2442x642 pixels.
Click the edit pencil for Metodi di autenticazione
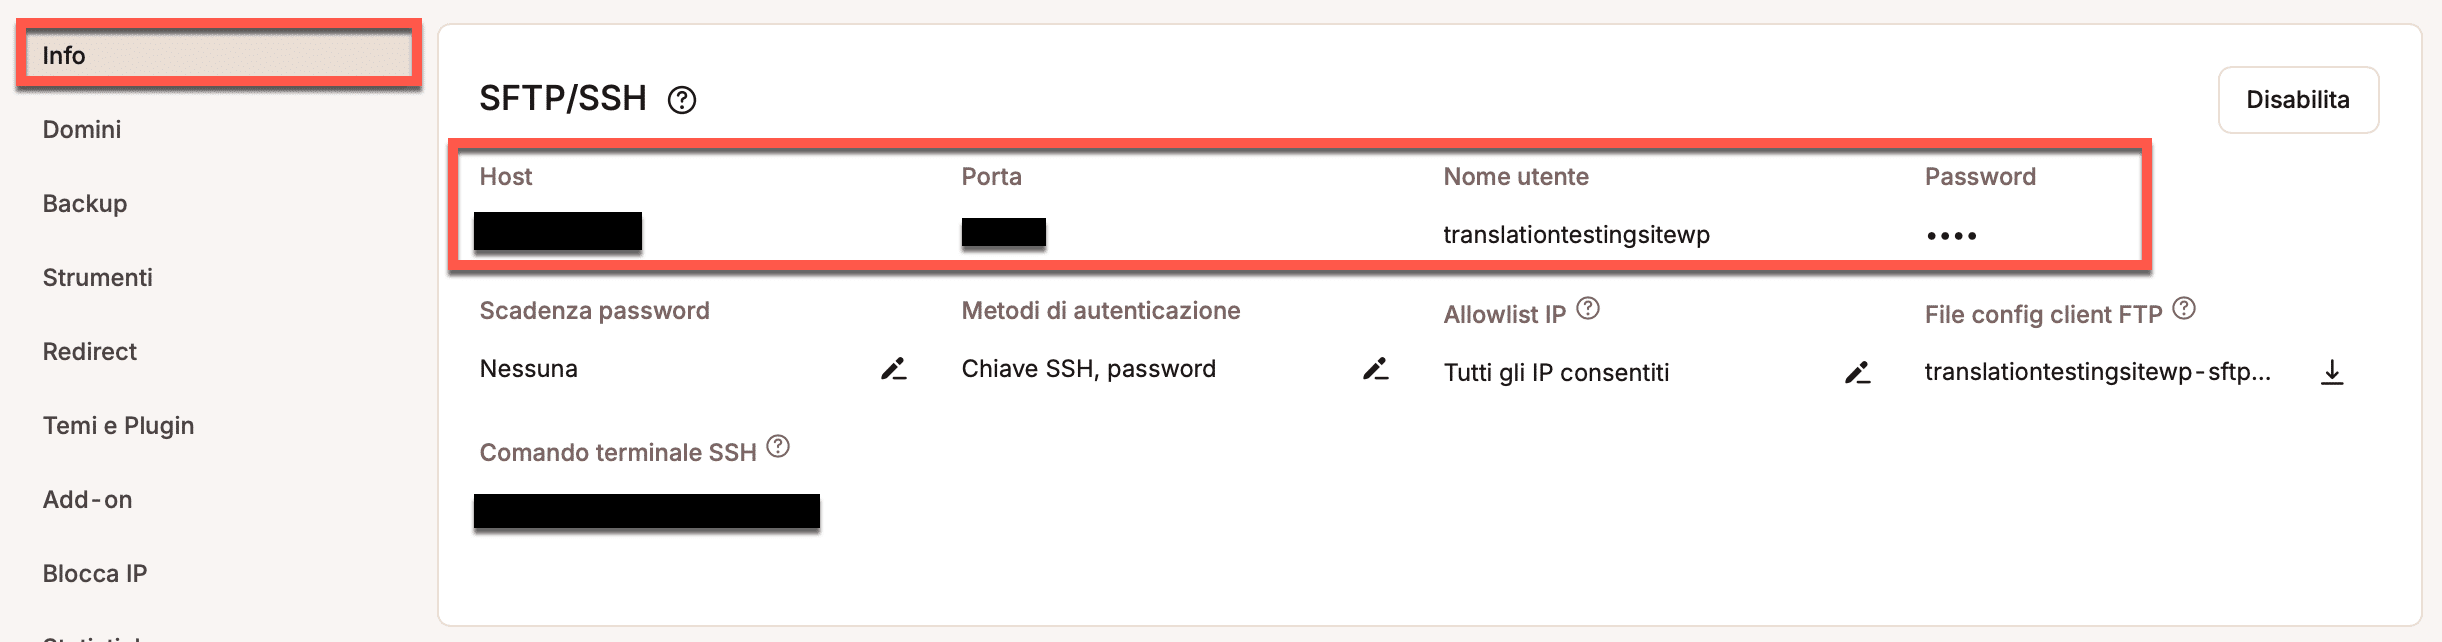pyautogui.click(x=1378, y=369)
